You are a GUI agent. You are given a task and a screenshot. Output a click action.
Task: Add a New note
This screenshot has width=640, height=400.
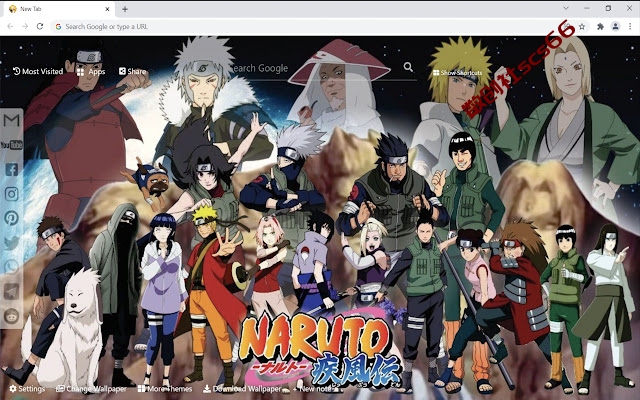click(313, 389)
